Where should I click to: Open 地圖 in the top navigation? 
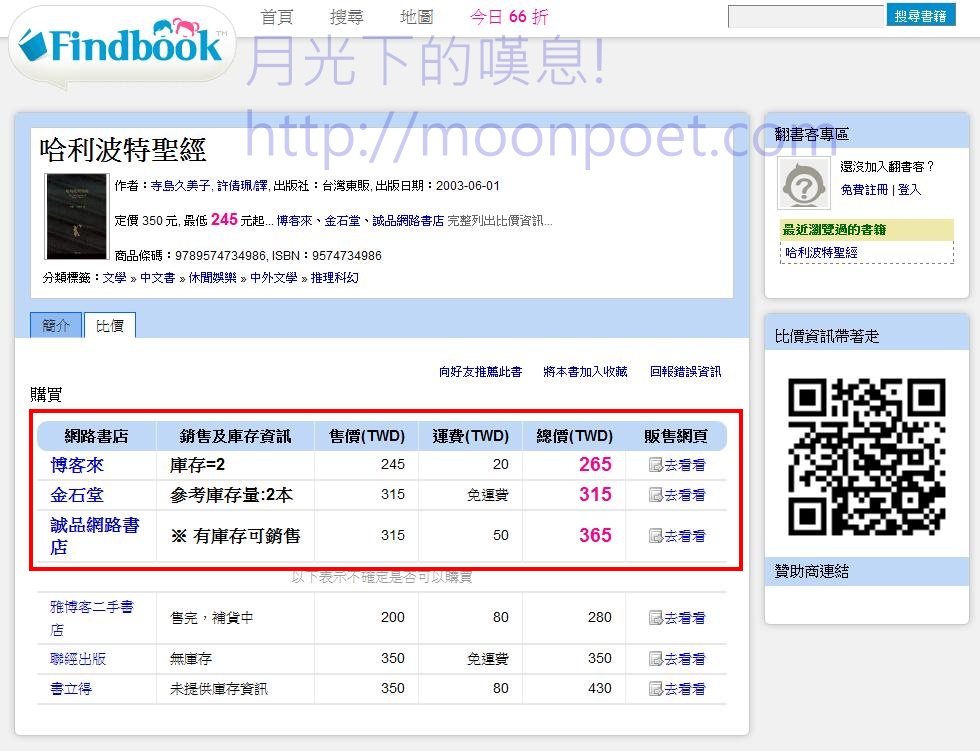[417, 17]
